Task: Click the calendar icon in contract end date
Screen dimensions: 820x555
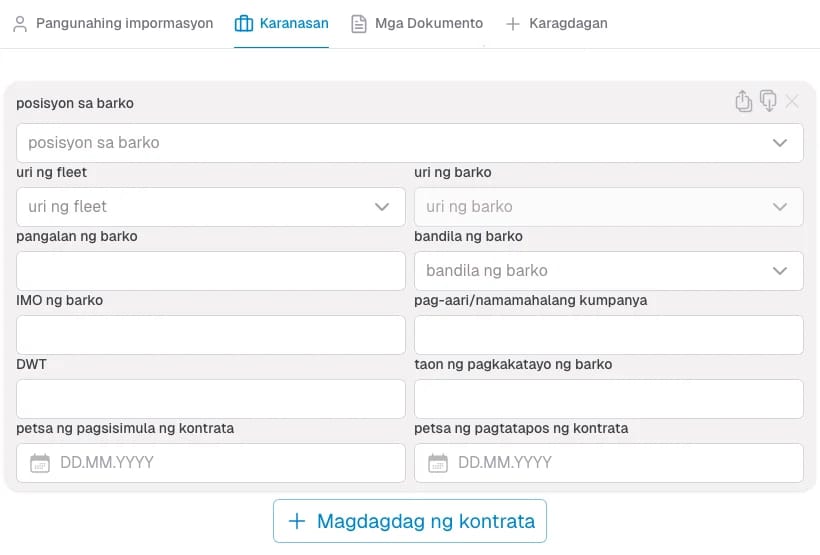Action: click(438, 463)
